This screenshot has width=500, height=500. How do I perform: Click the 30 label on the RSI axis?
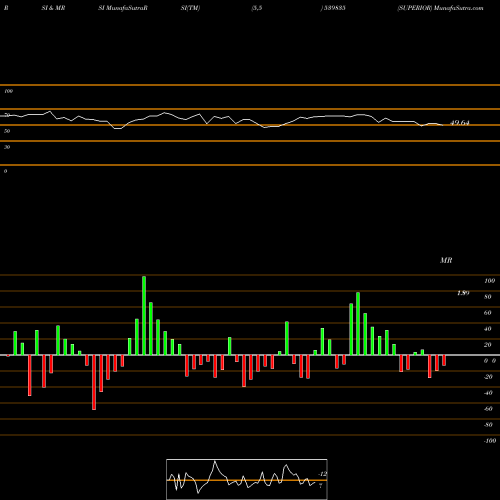(x=7, y=147)
